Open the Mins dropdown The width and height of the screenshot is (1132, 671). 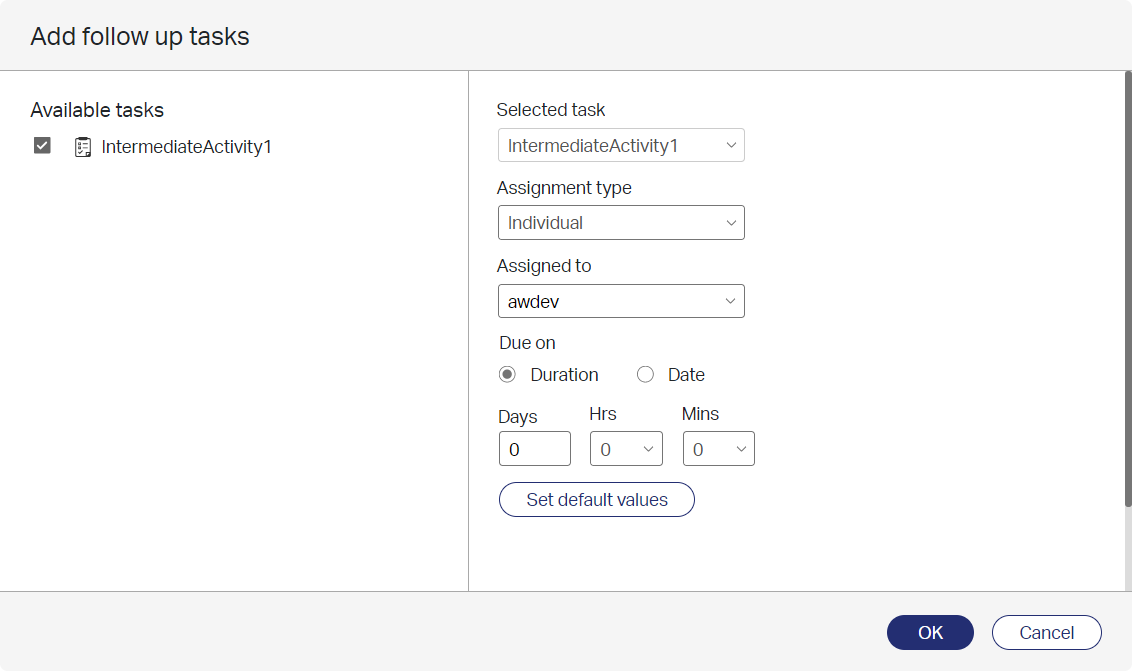(x=718, y=449)
